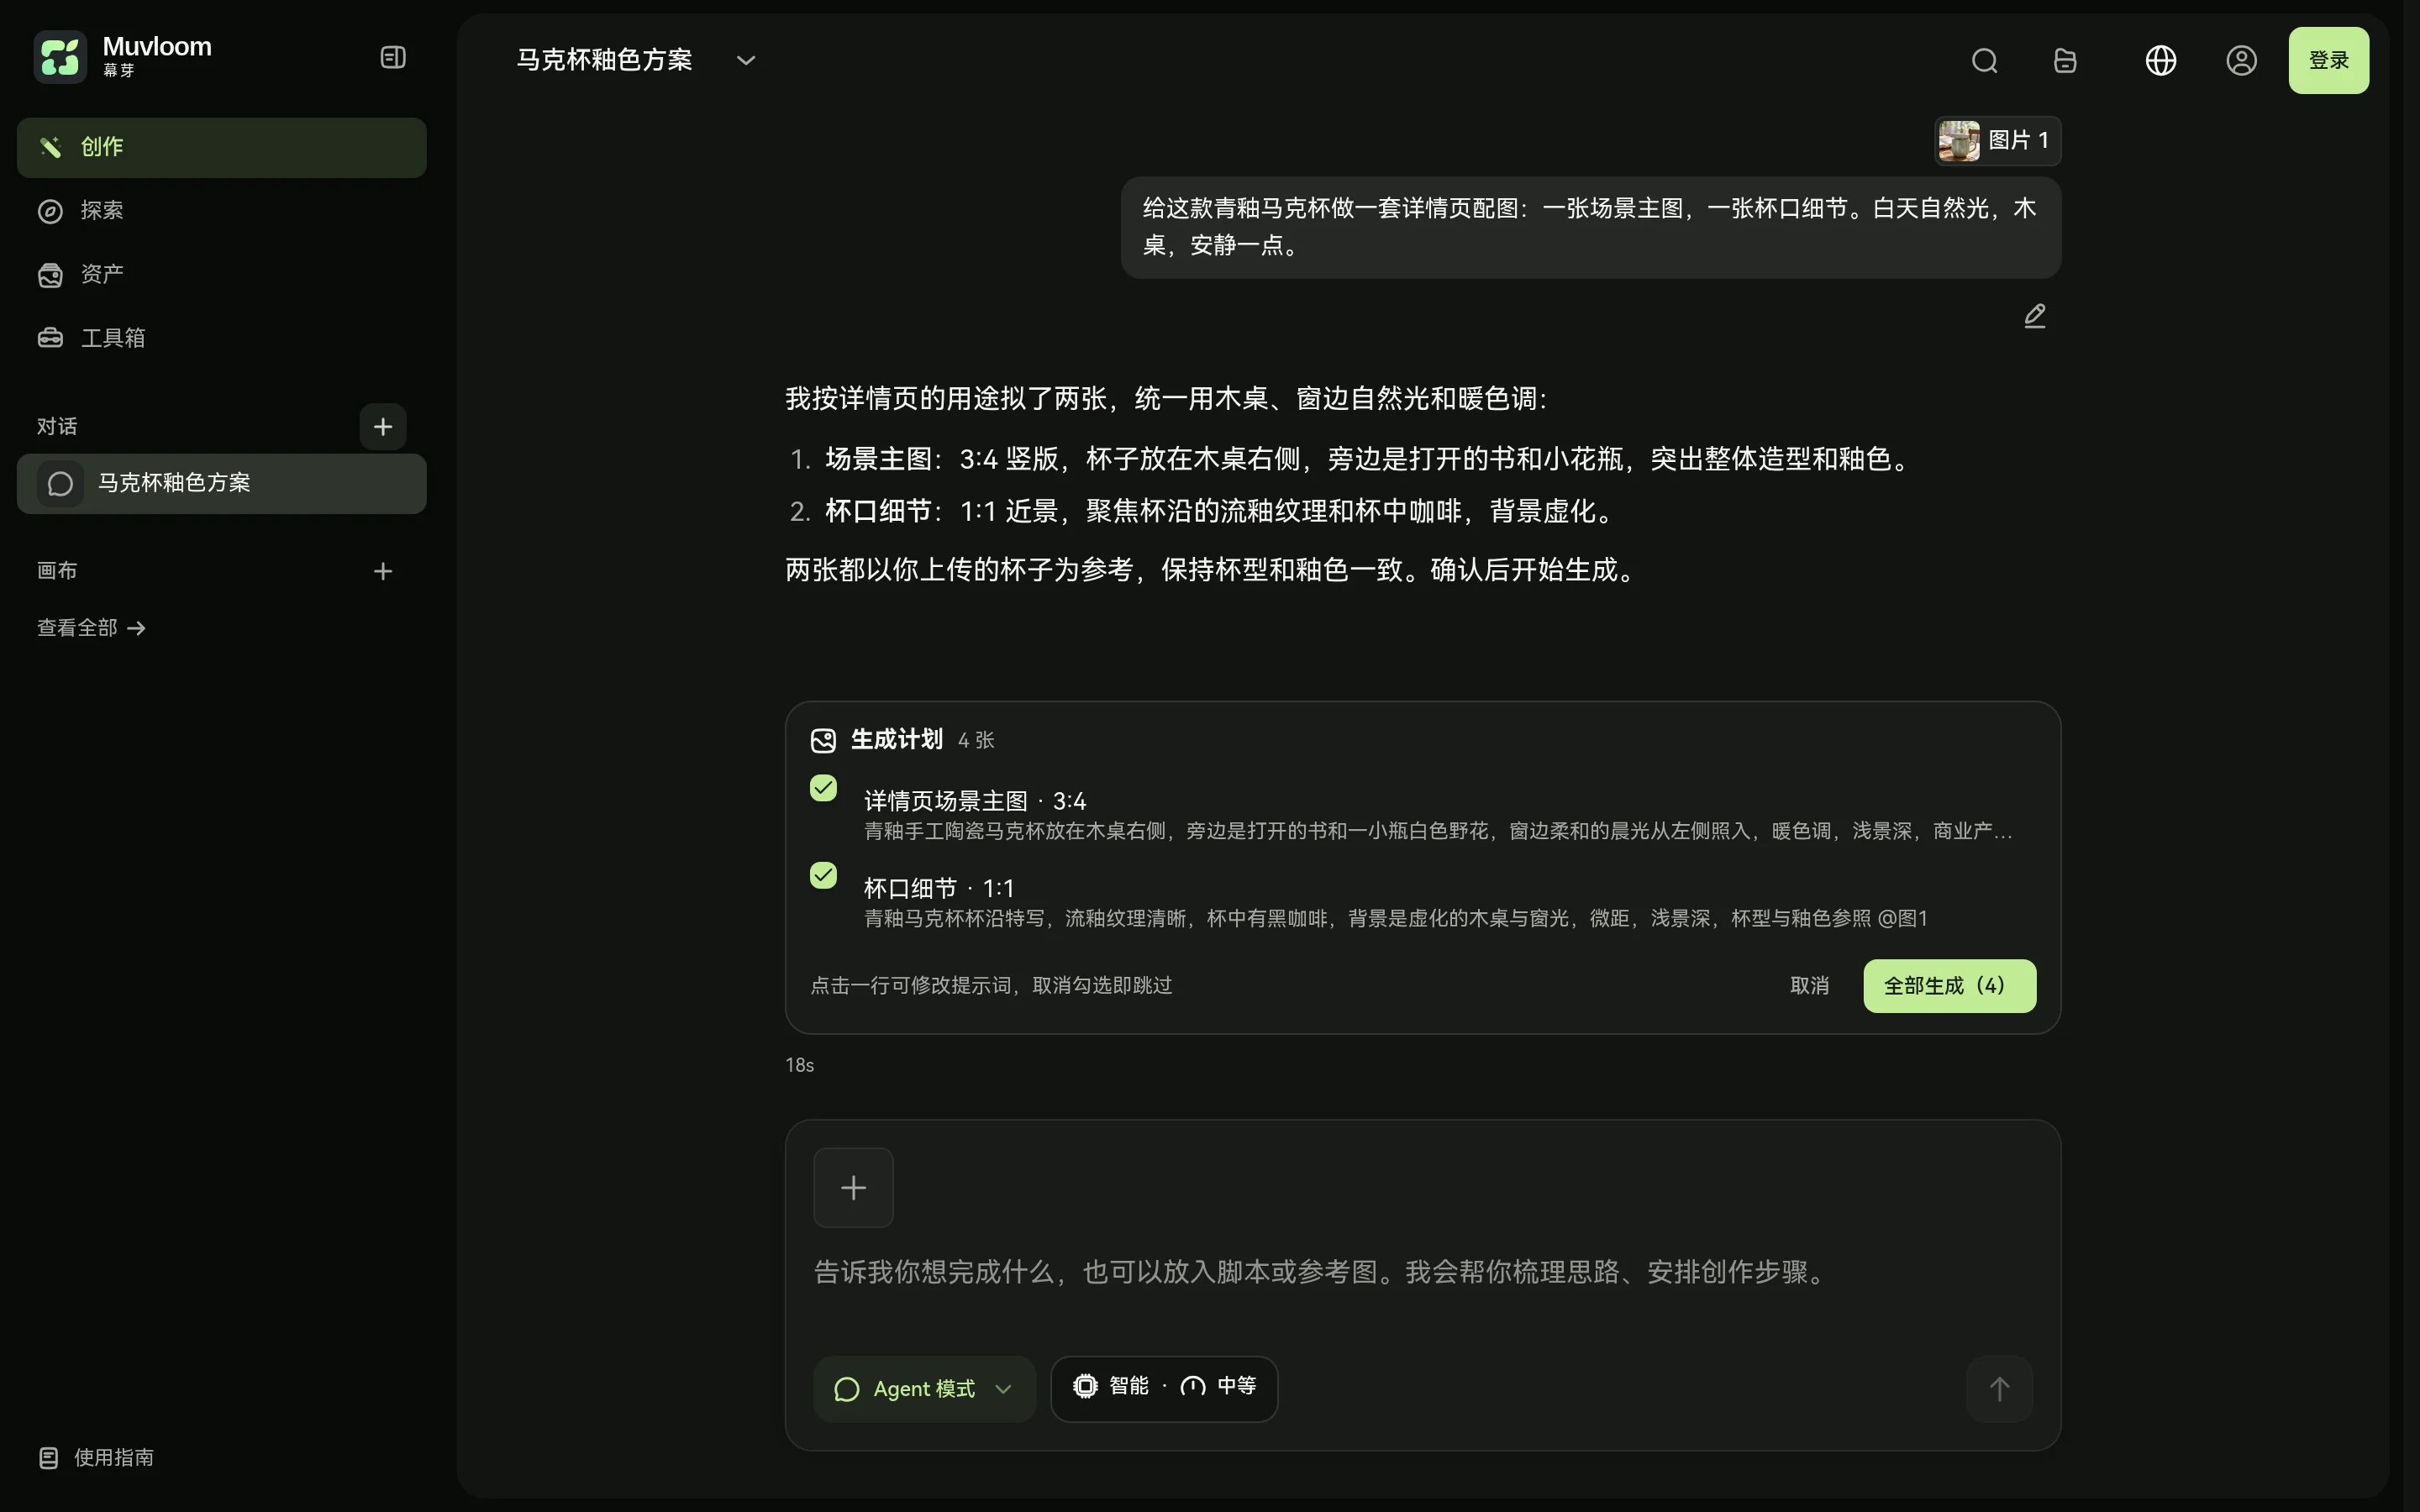Uncheck 杯口细节 checkbox

click(x=823, y=875)
